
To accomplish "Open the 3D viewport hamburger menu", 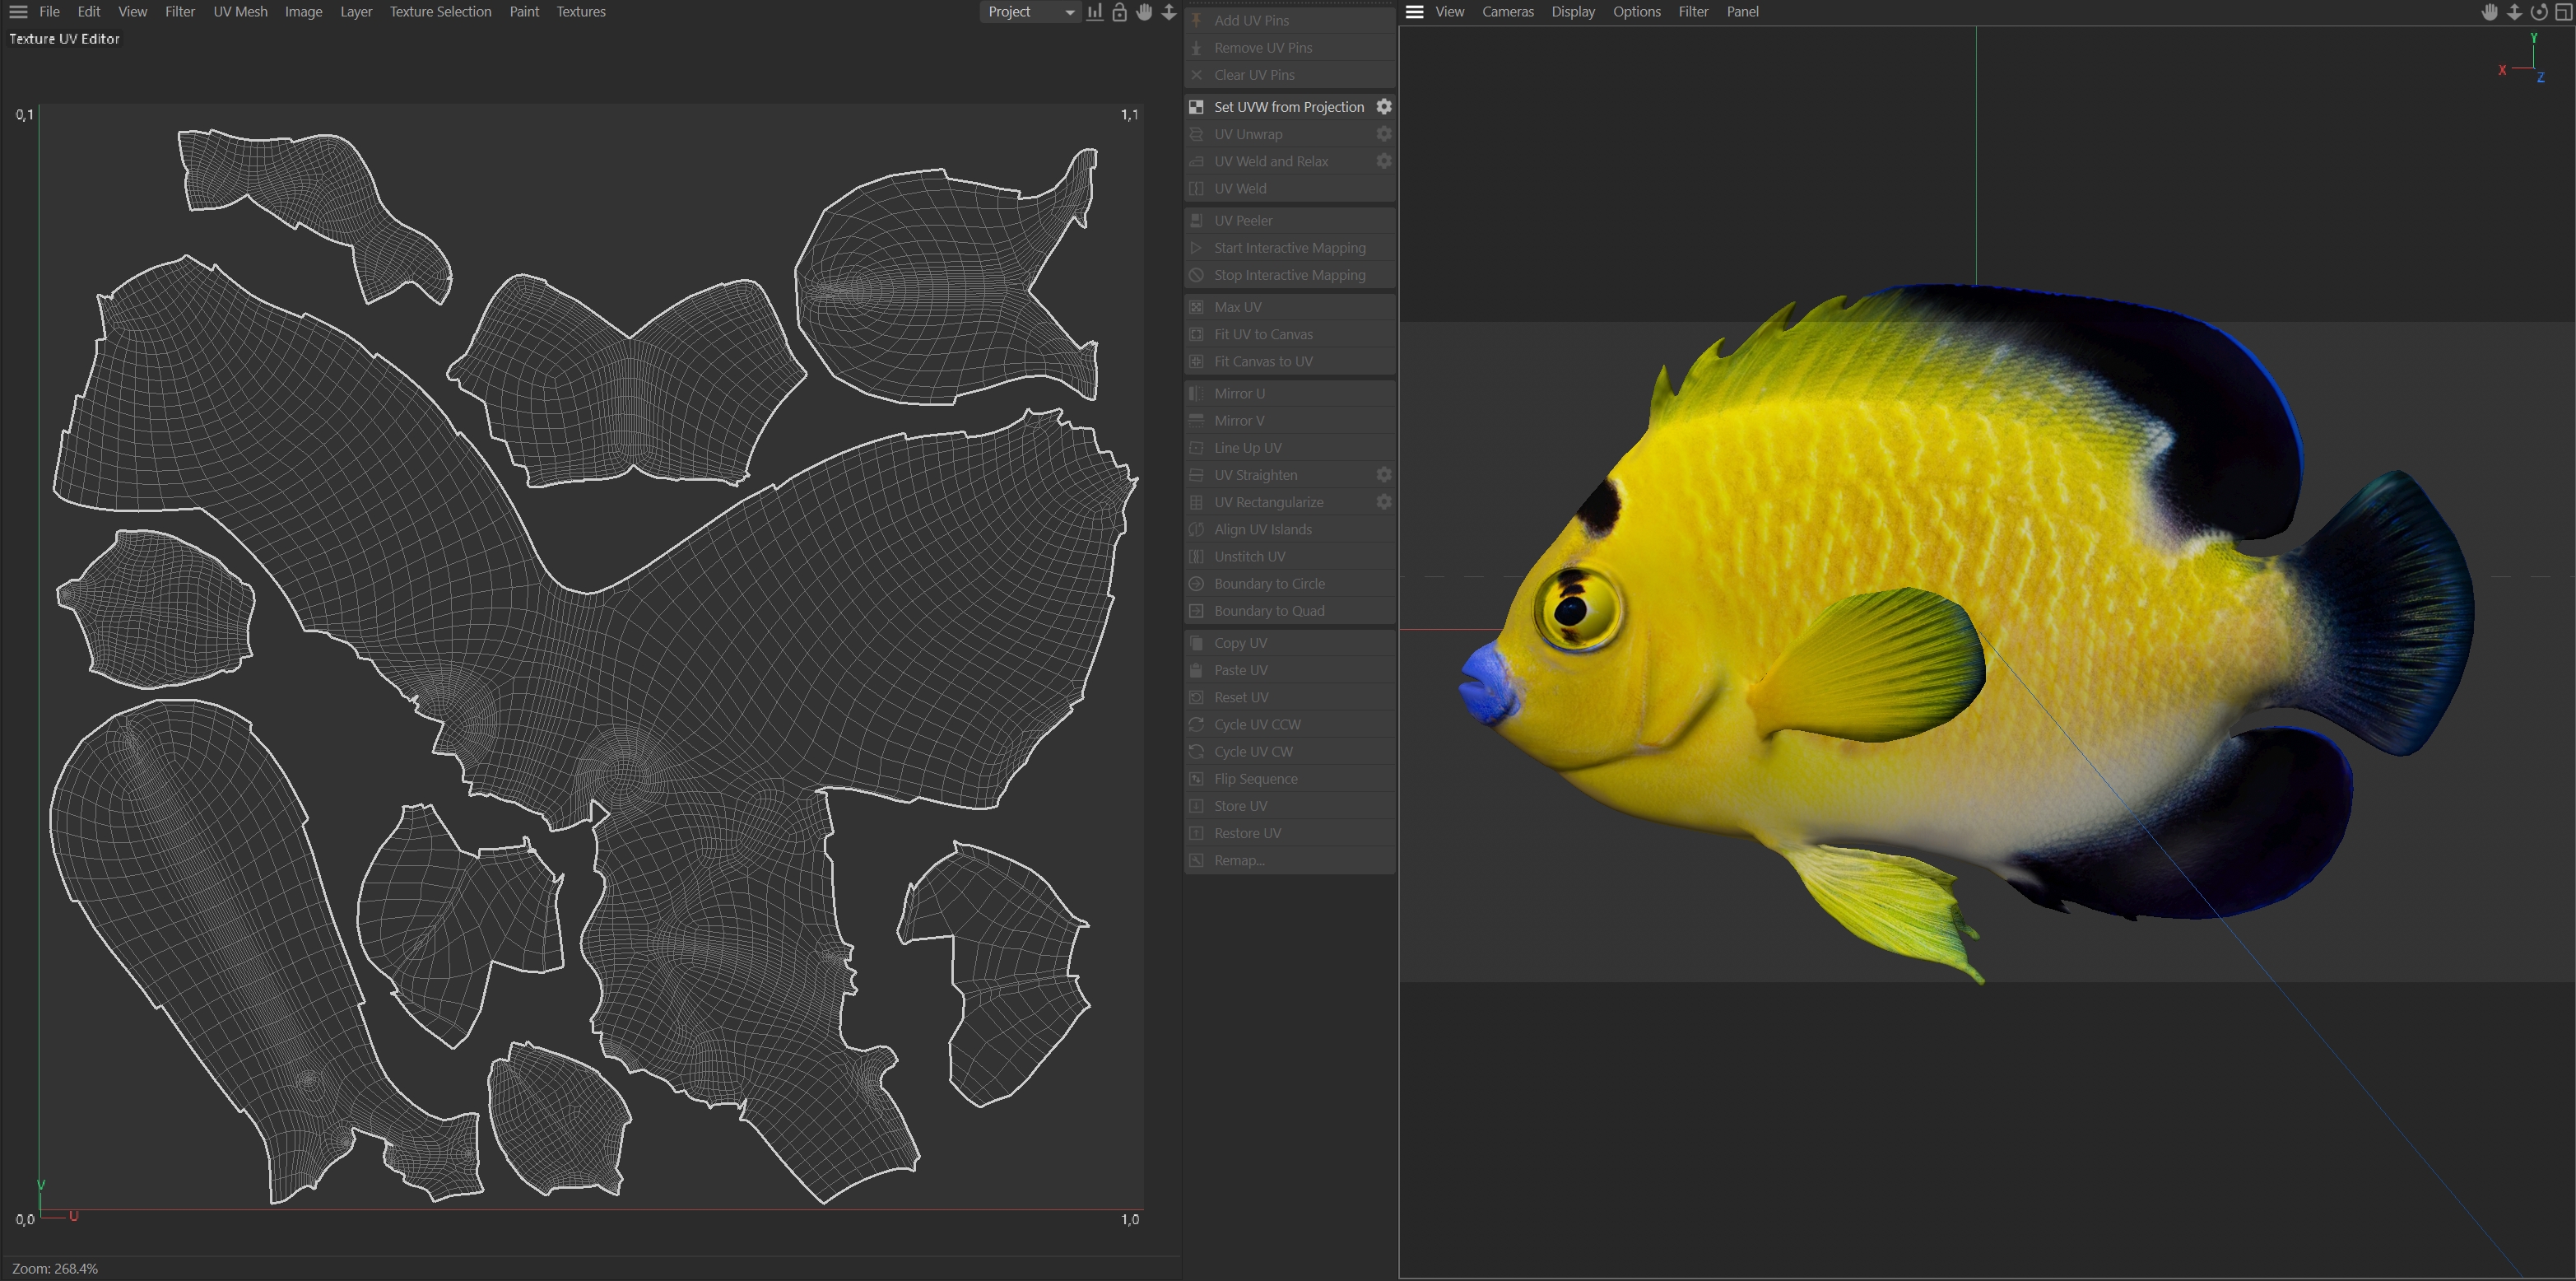I will 1414,12.
